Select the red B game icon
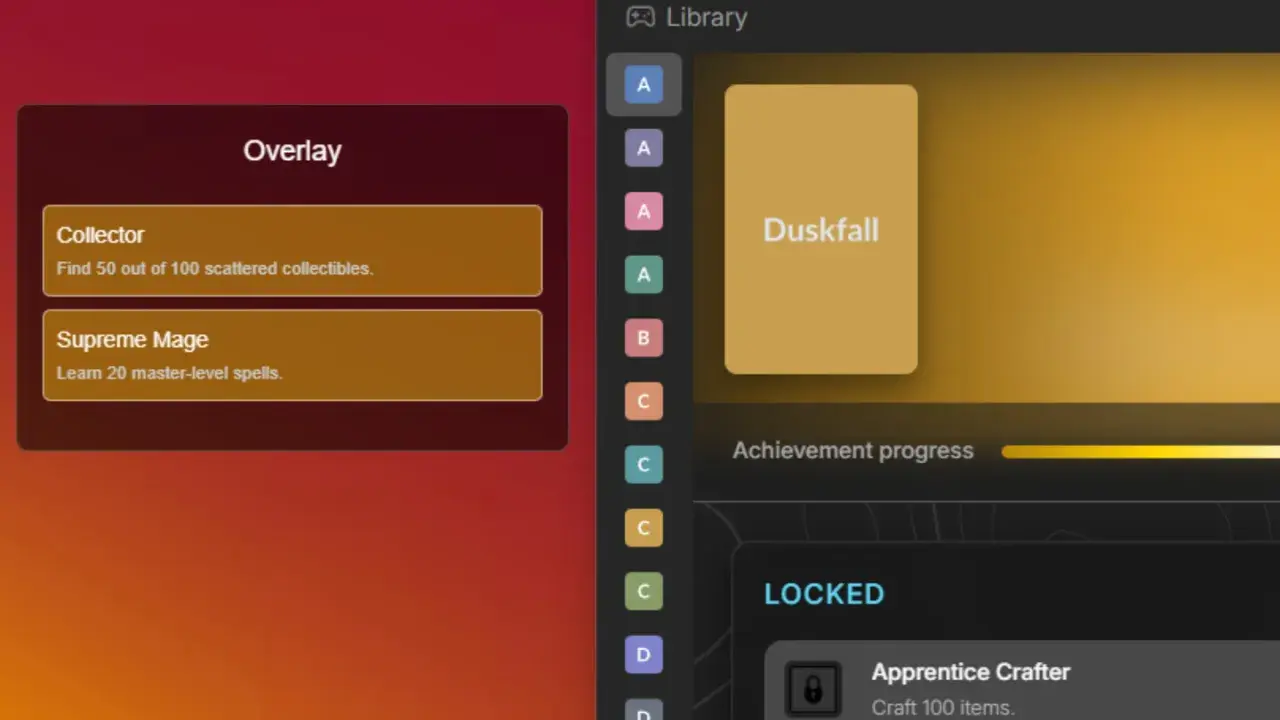Image resolution: width=1280 pixels, height=720 pixels. pos(644,338)
